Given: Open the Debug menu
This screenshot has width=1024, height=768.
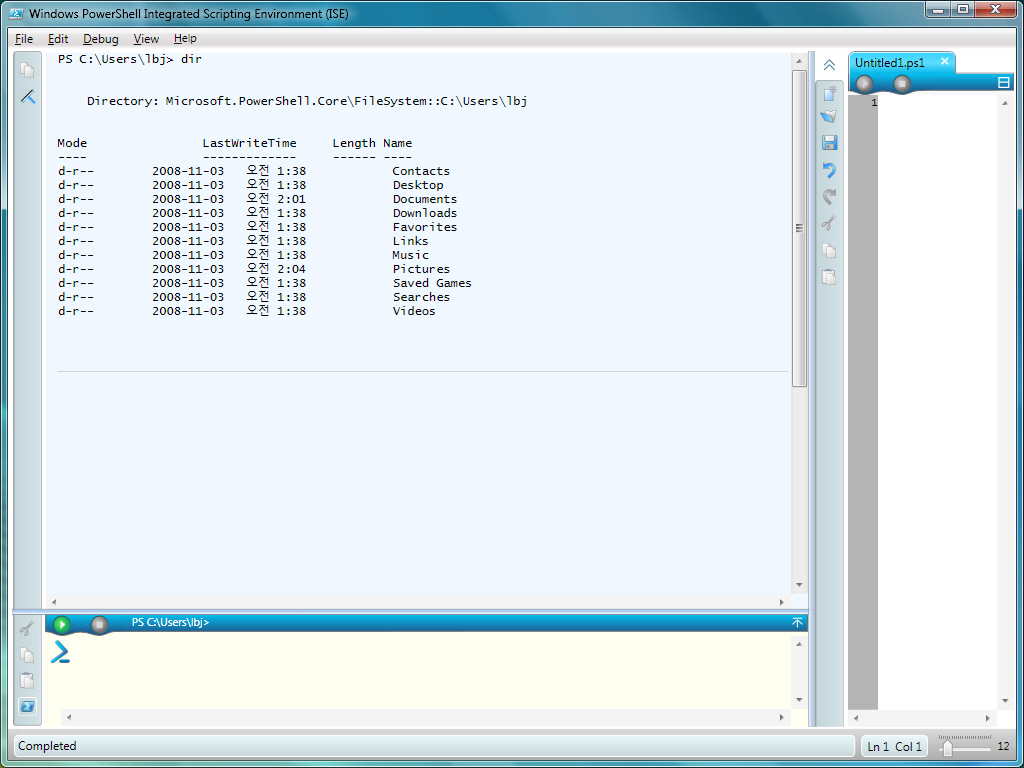Looking at the screenshot, I should pyautogui.click(x=101, y=39).
